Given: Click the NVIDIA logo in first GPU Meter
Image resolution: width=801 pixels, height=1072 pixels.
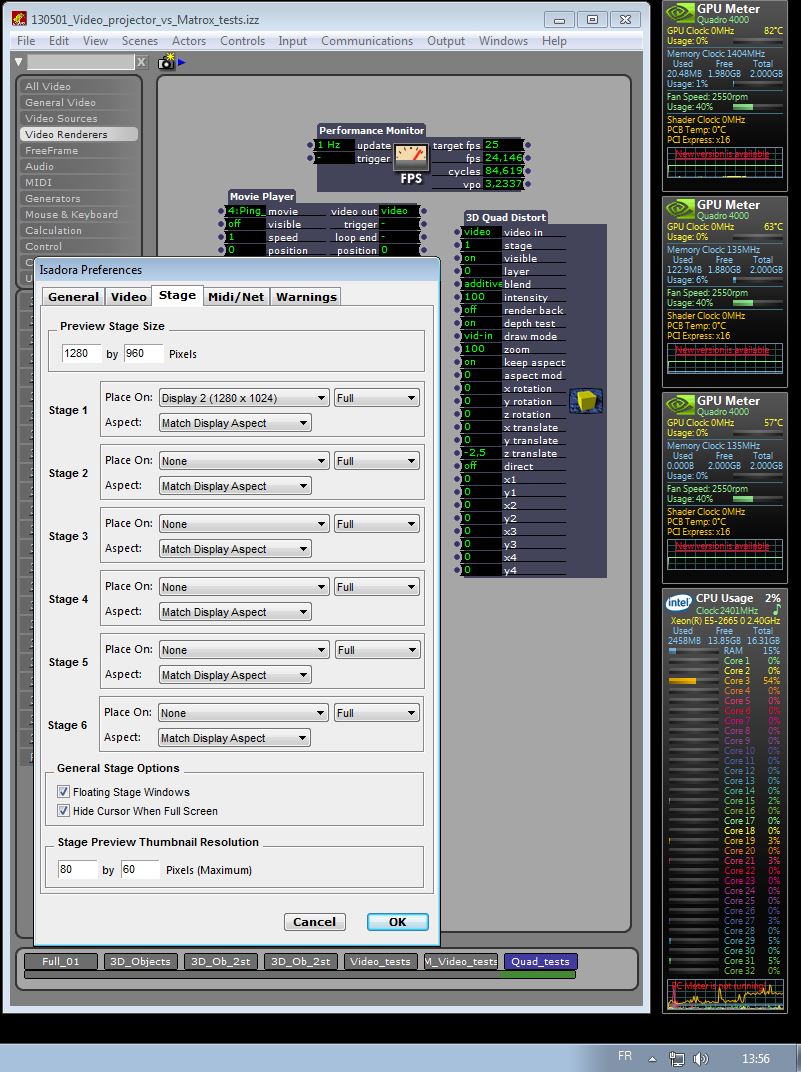Looking at the screenshot, I should tap(680, 14).
